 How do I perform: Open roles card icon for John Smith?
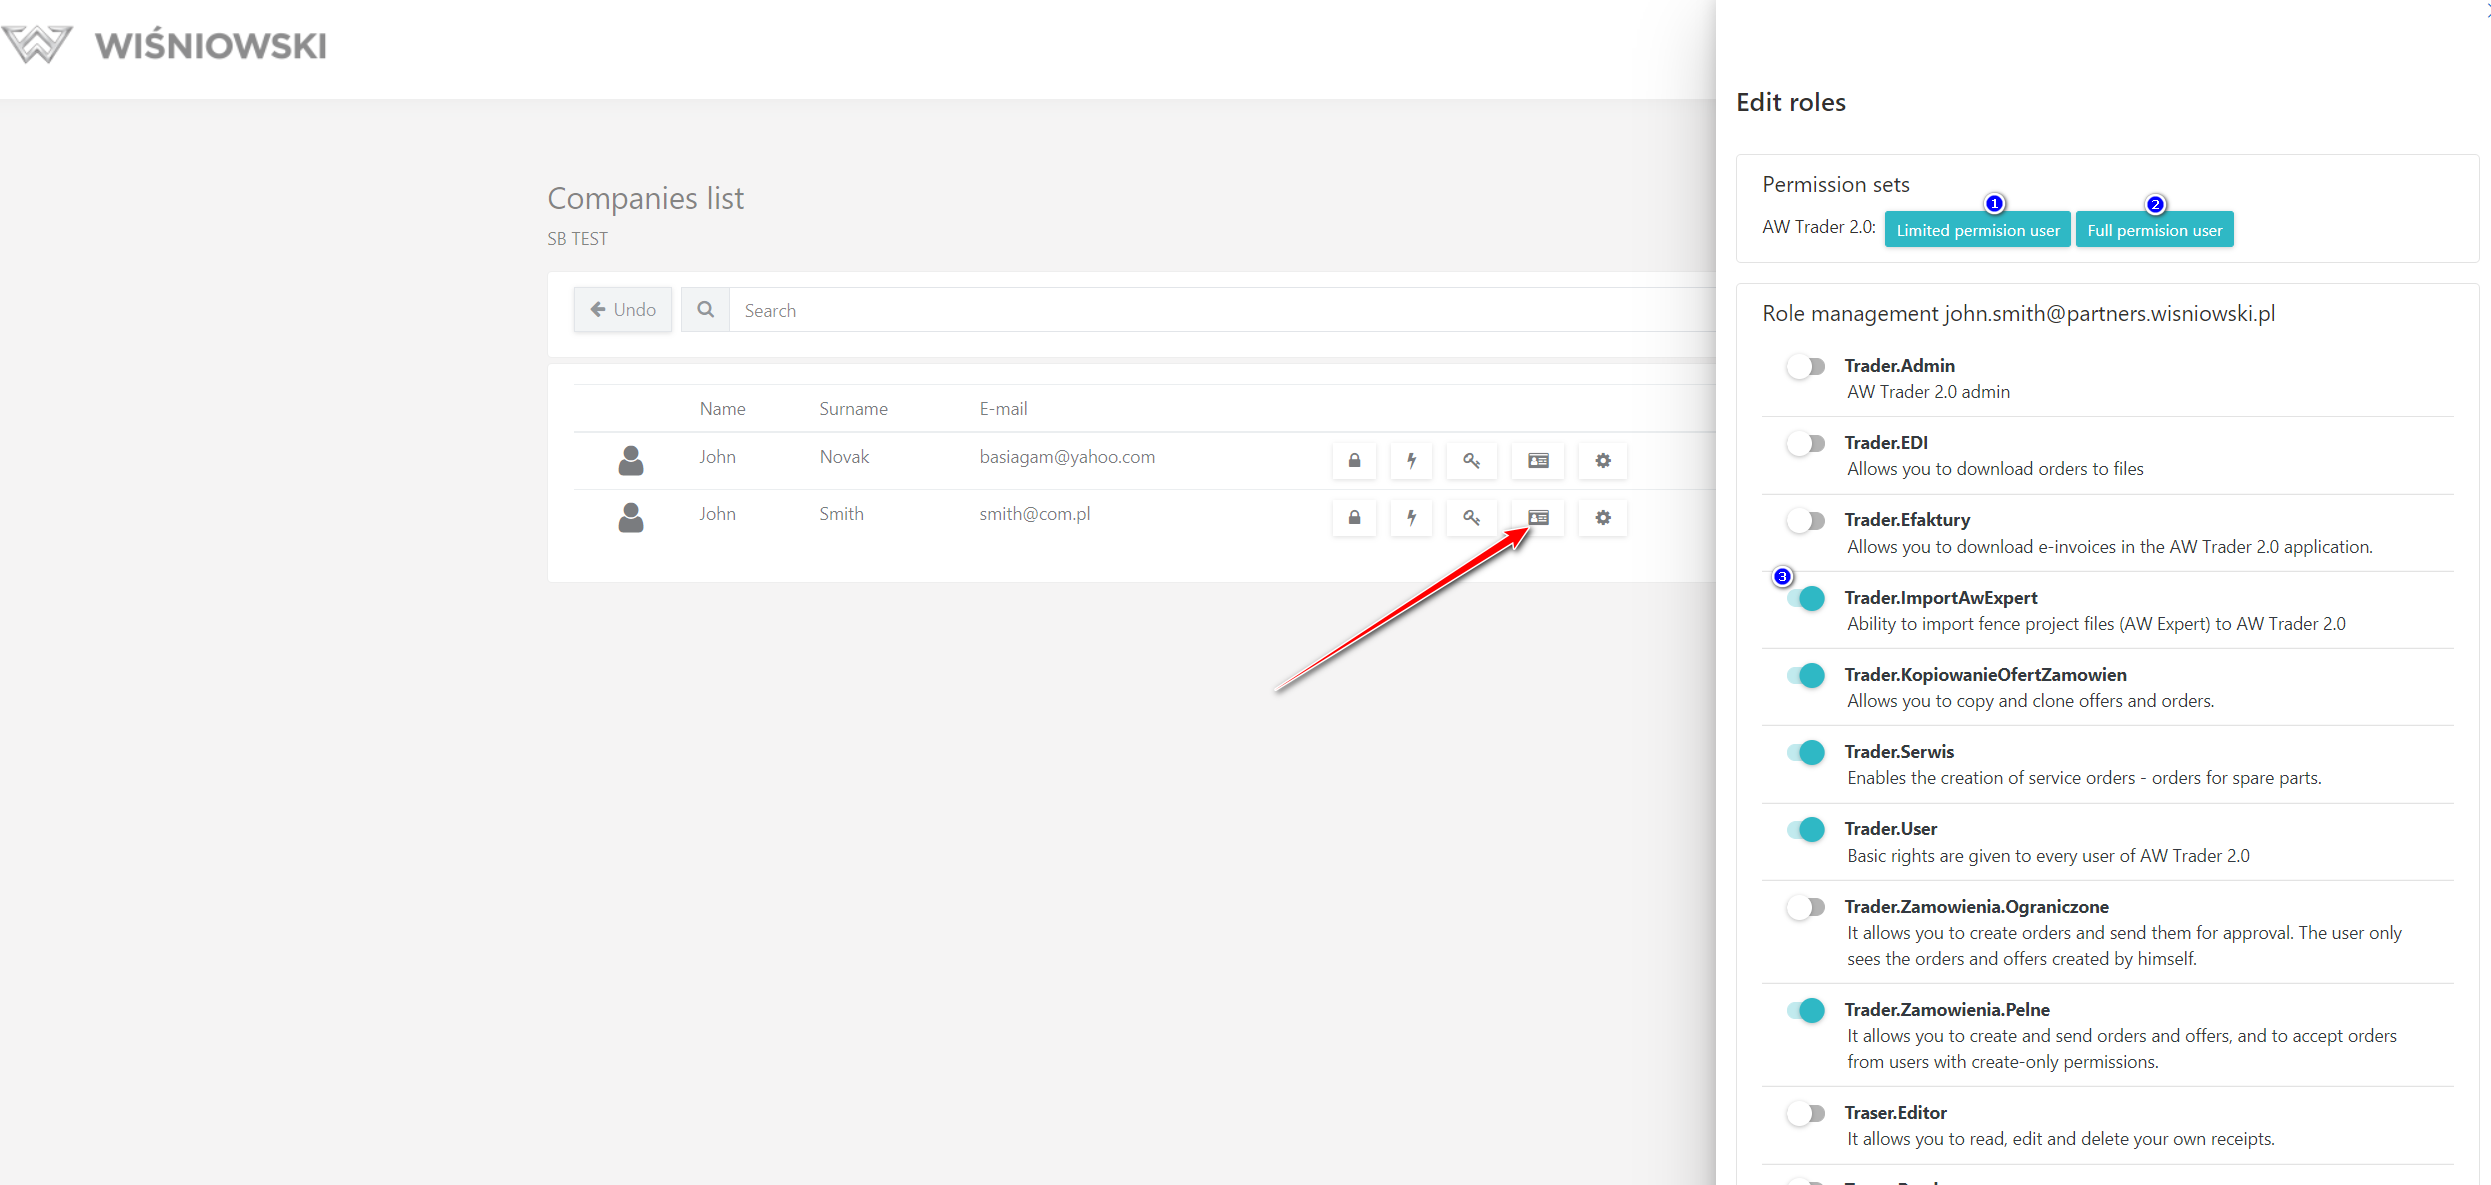pos(1538,518)
